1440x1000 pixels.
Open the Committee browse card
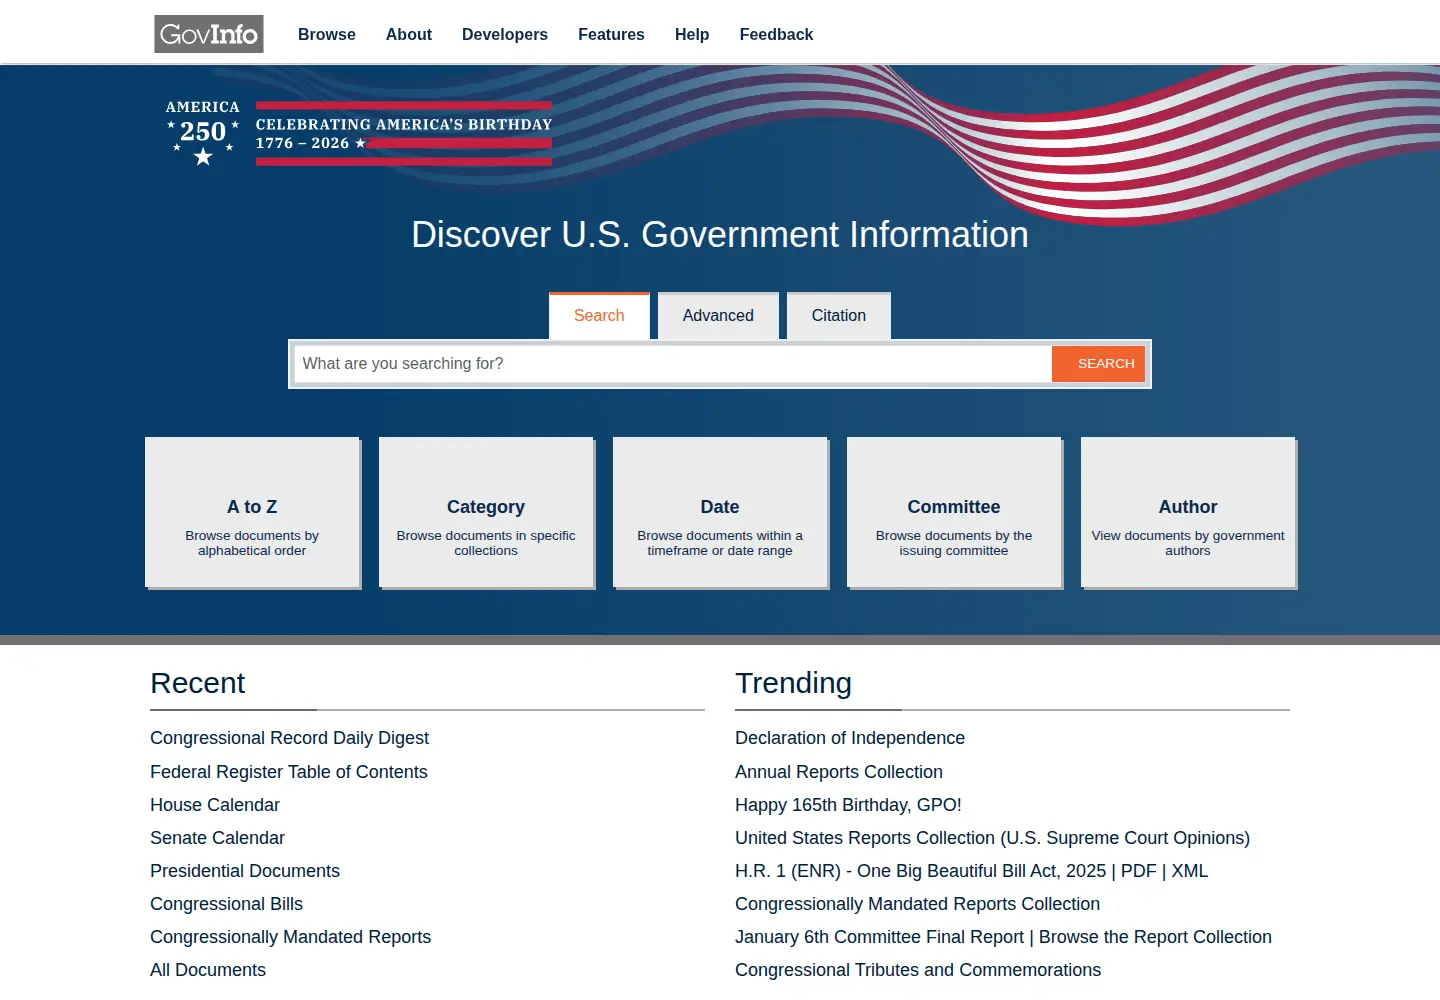coord(954,513)
